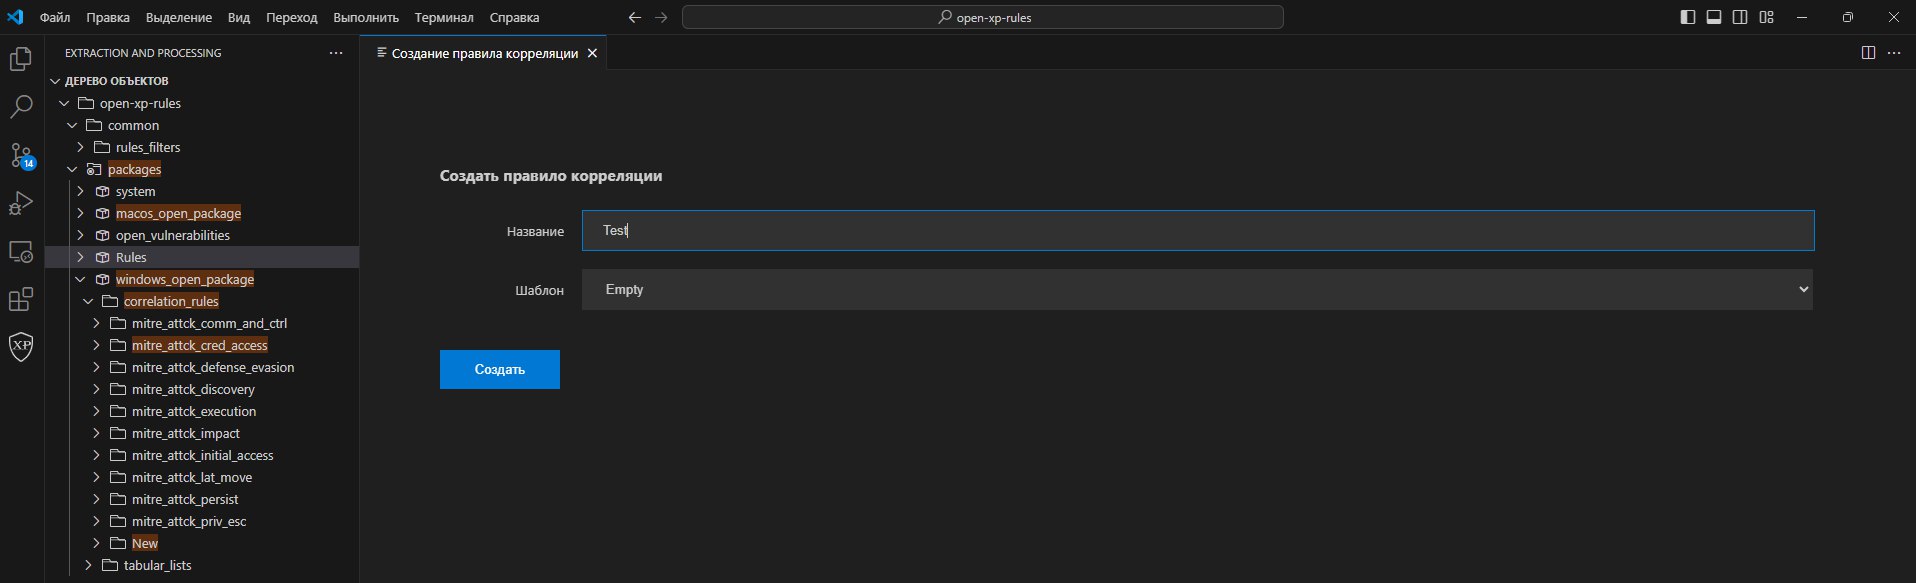This screenshot has width=1916, height=583.
Task: Toggle the bottom panel layout
Action: pos(1714,17)
